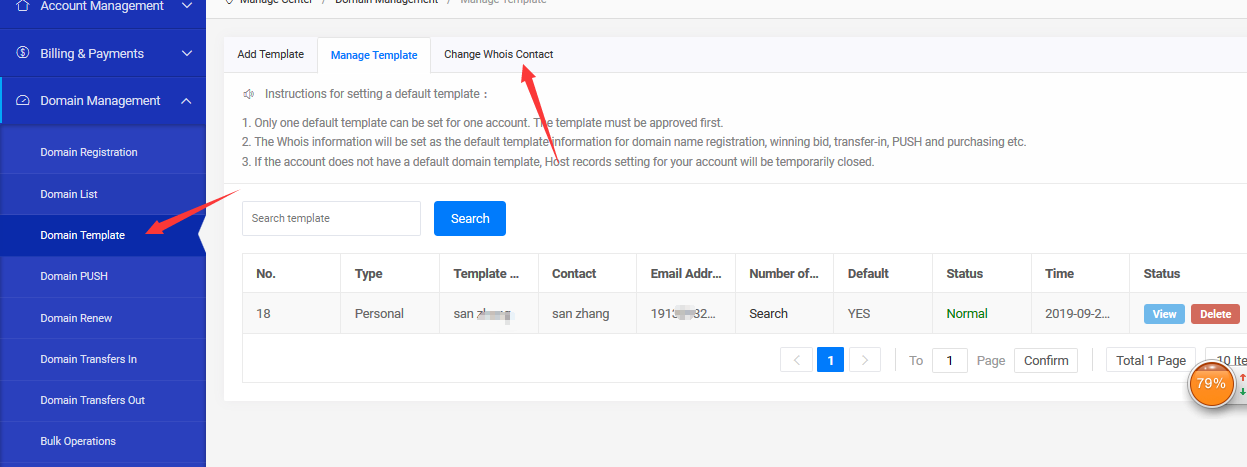This screenshot has width=1247, height=467.
Task: Expand the Account Management menu chevron
Action: pyautogui.click(x=186, y=6)
